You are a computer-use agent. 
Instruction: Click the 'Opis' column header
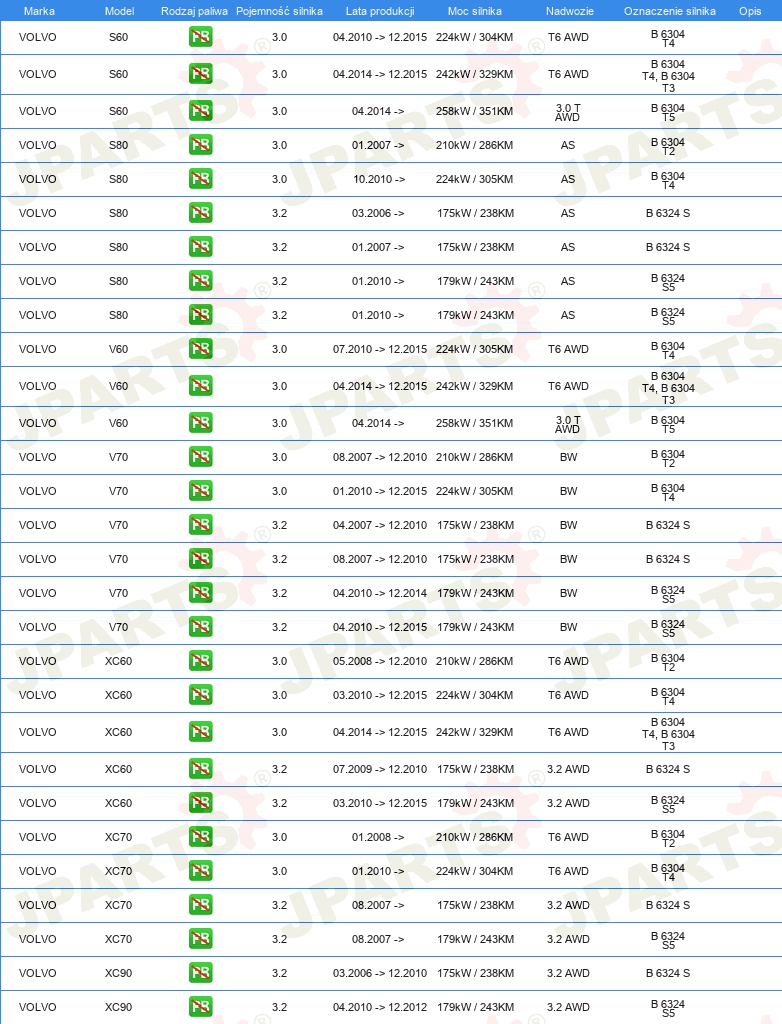click(x=750, y=11)
